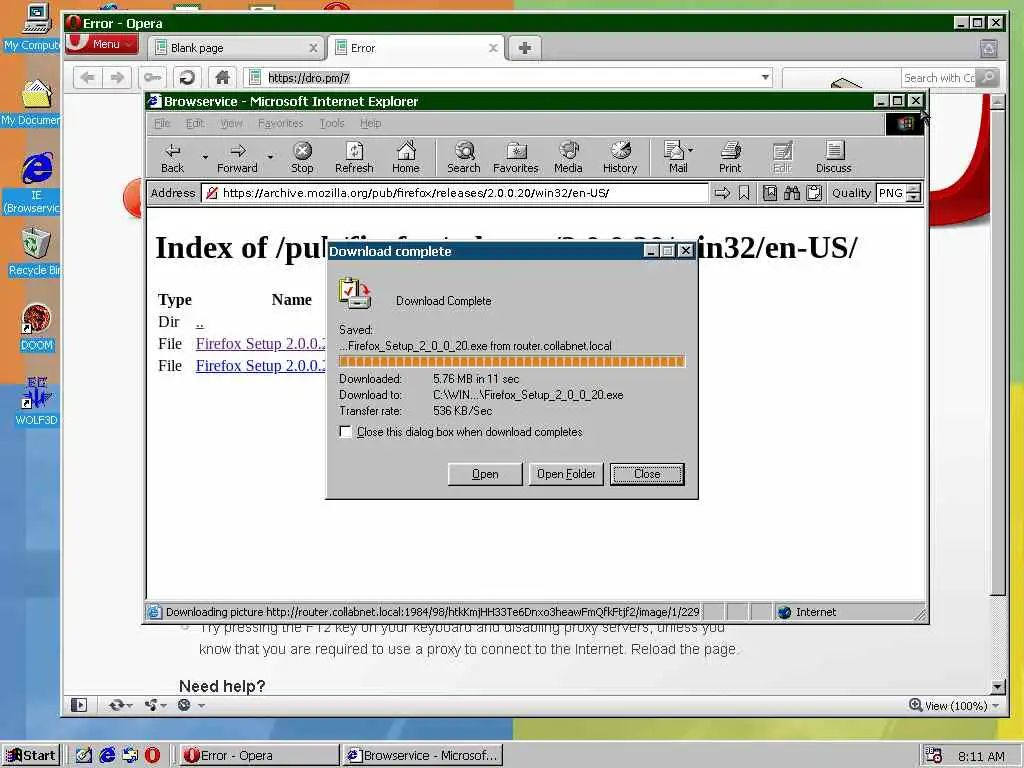Click the 8:11 AM clock in system tray

tap(981, 756)
